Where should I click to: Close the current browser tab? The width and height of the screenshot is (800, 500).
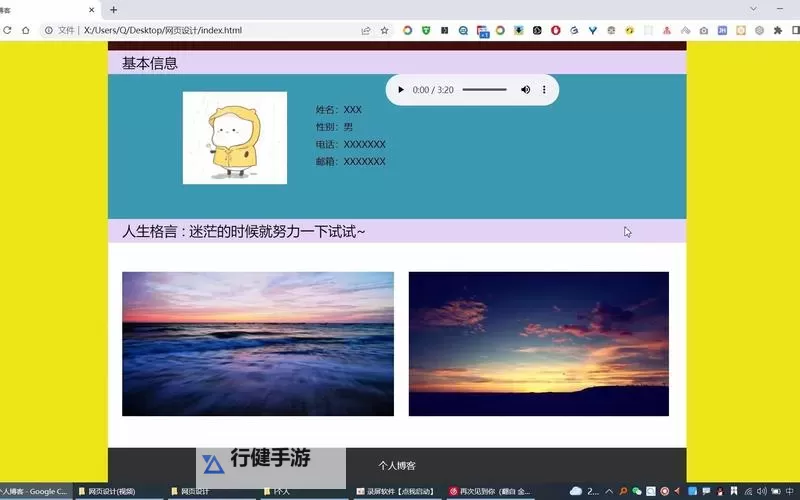pyautogui.click(x=92, y=10)
